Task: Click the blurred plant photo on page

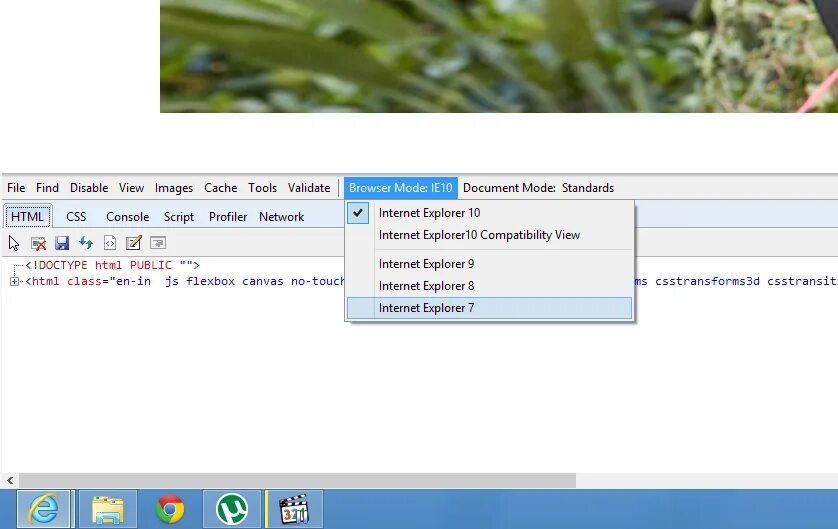Action: click(x=499, y=56)
